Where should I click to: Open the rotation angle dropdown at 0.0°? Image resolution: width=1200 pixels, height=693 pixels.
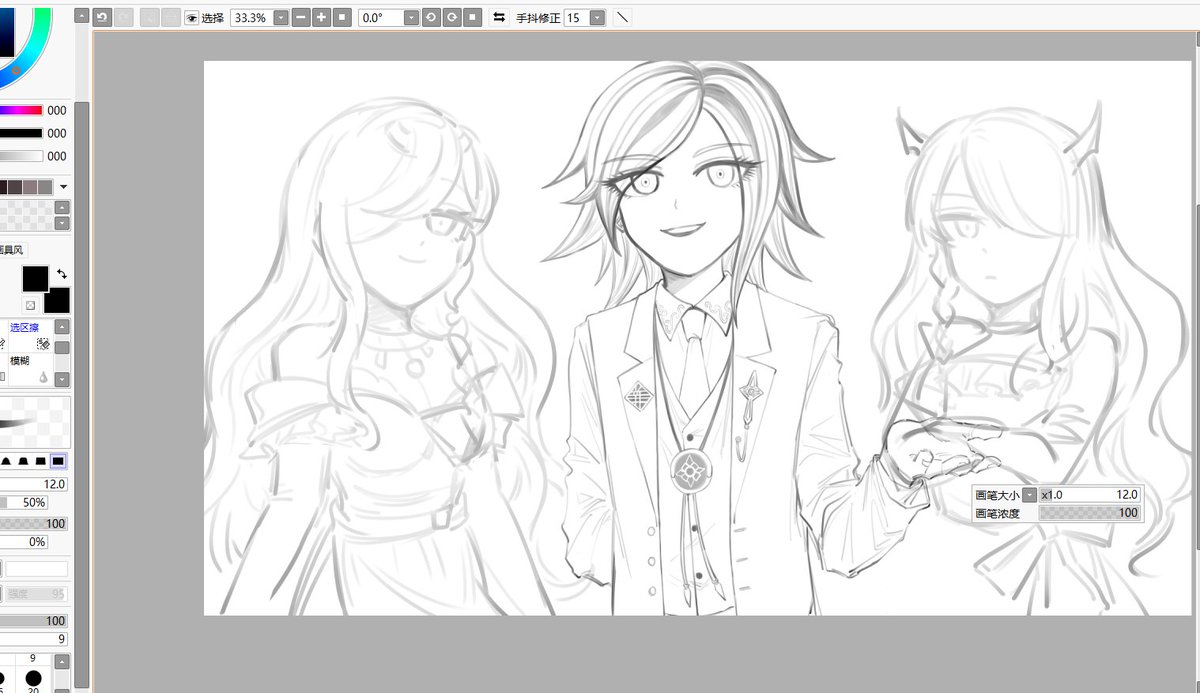(x=411, y=18)
